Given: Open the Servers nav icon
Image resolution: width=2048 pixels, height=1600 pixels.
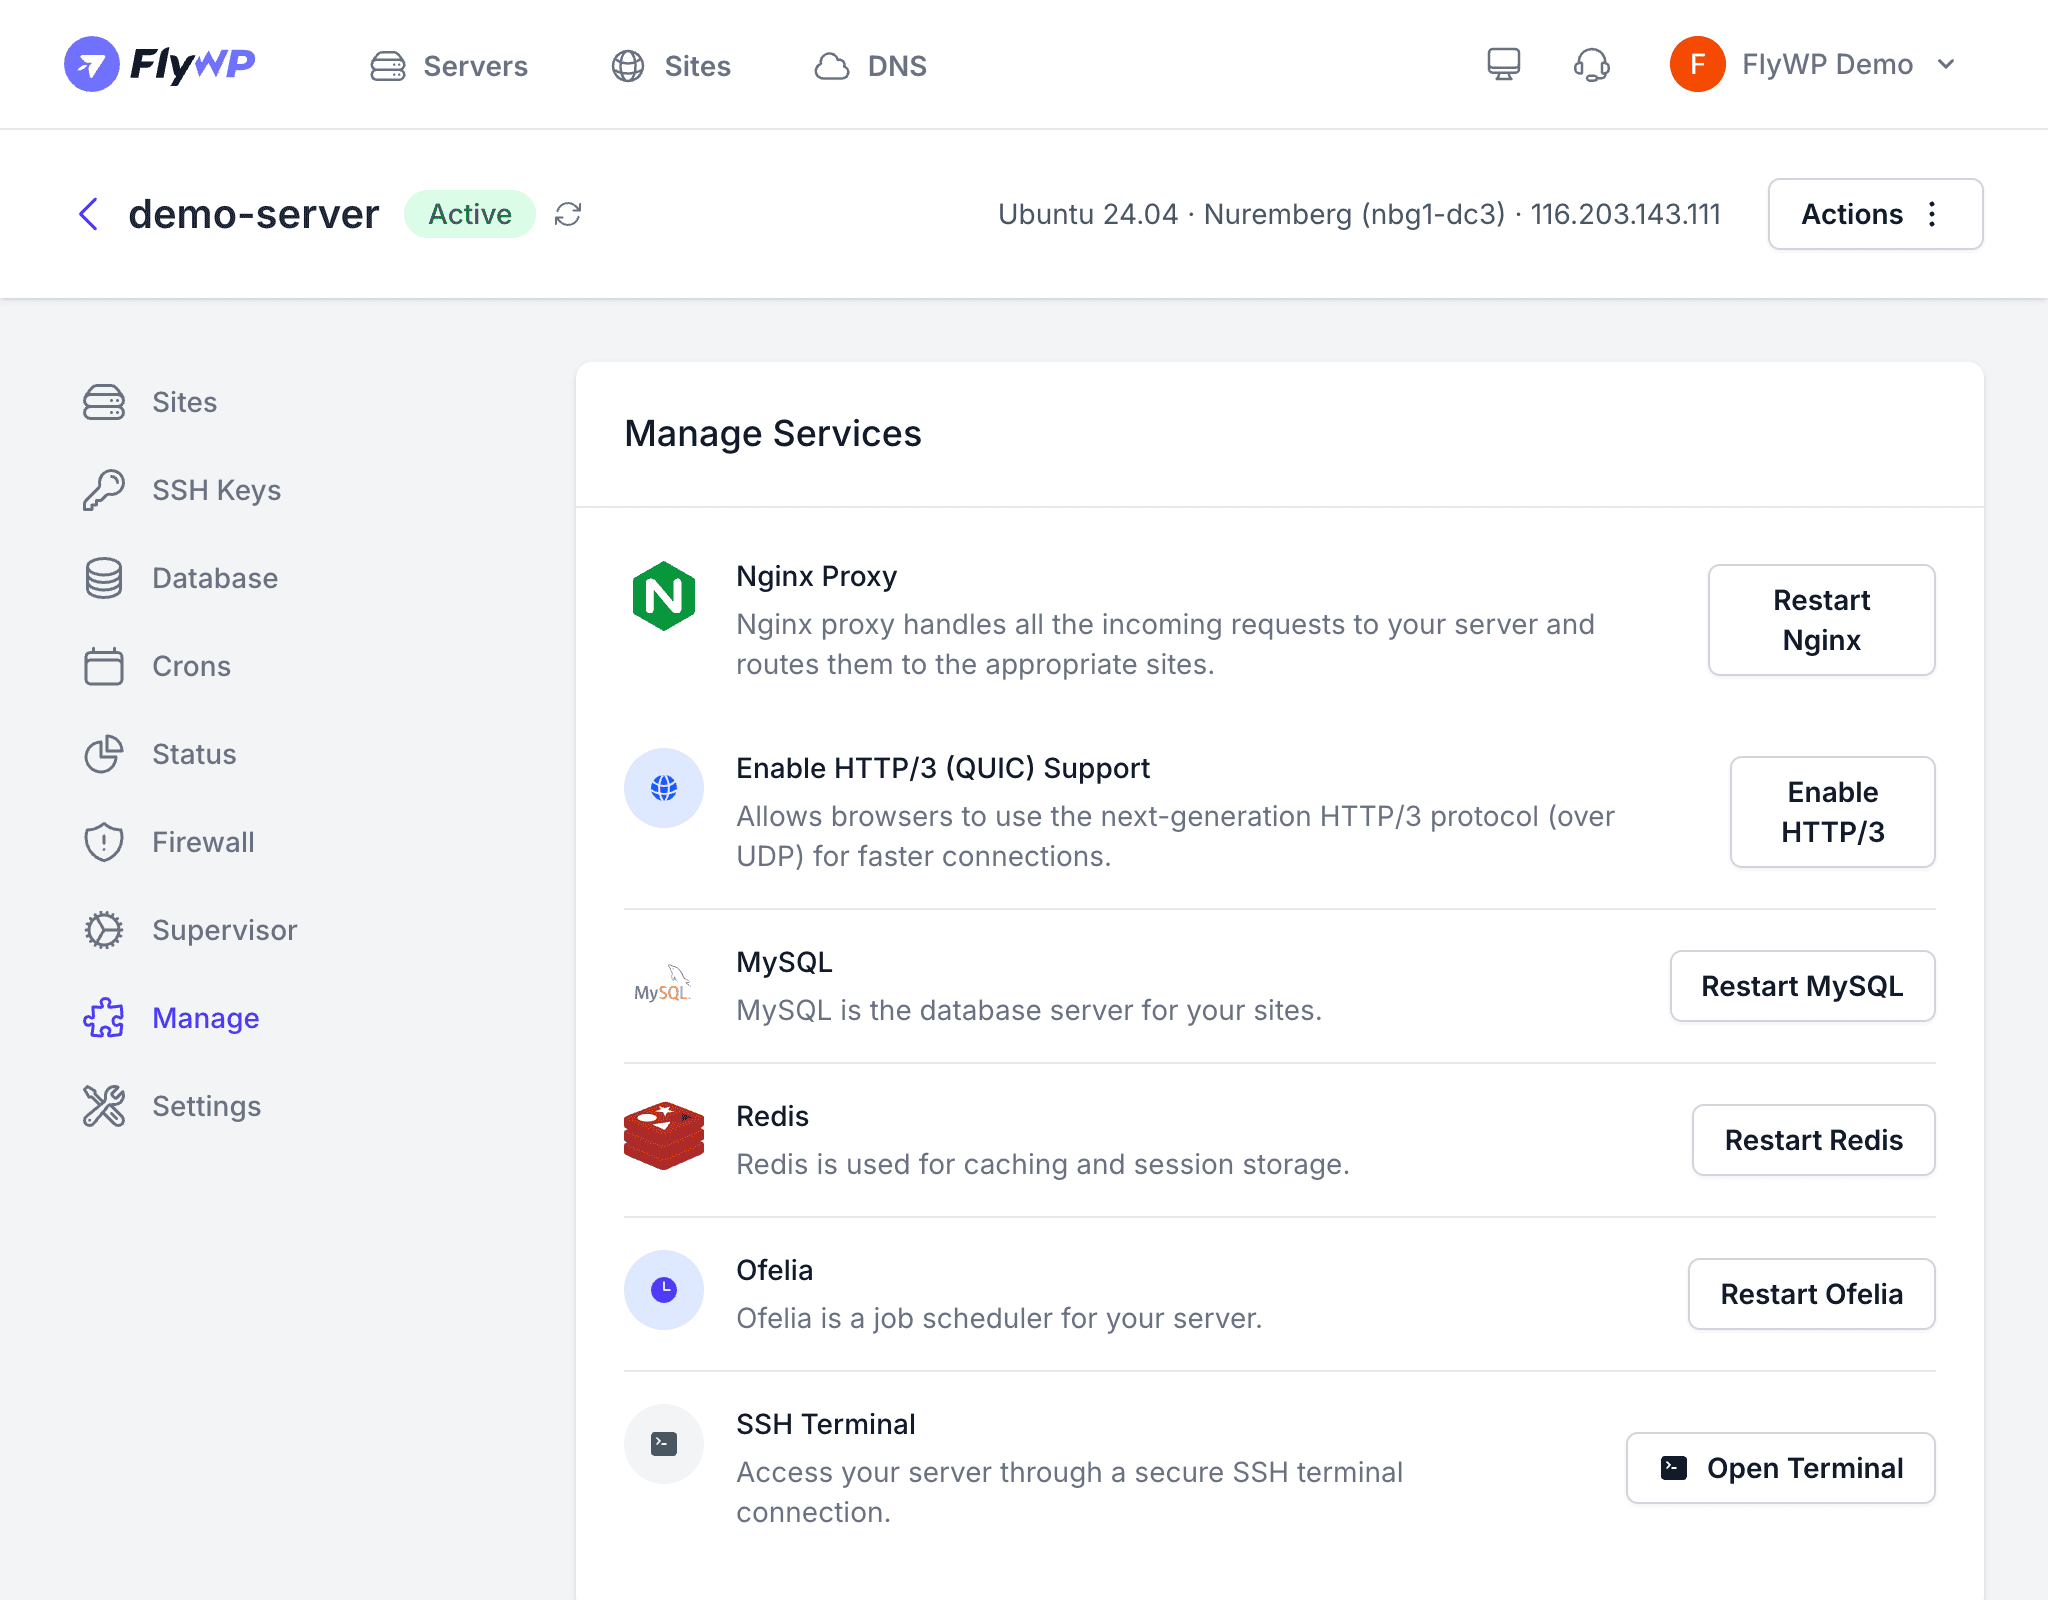Looking at the screenshot, I should (388, 66).
